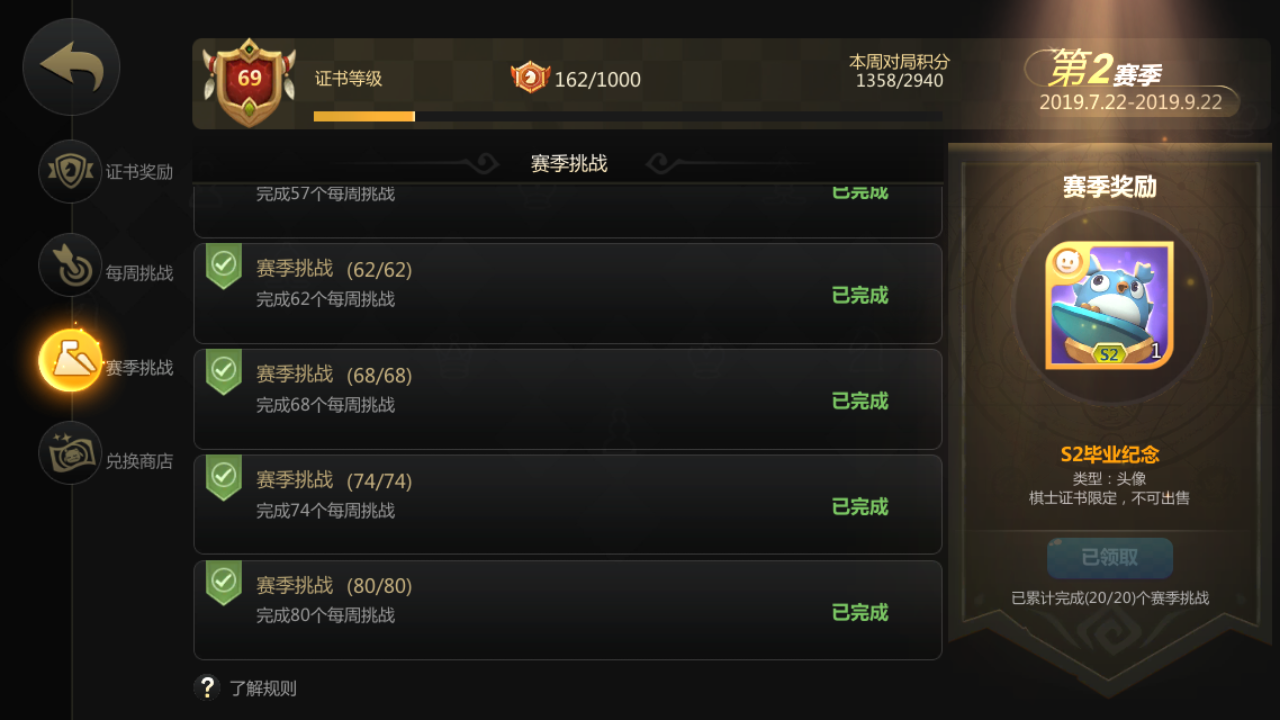Click 已完成 status on 68/68 challenge
Screen dimensions: 1280x720
(860, 401)
